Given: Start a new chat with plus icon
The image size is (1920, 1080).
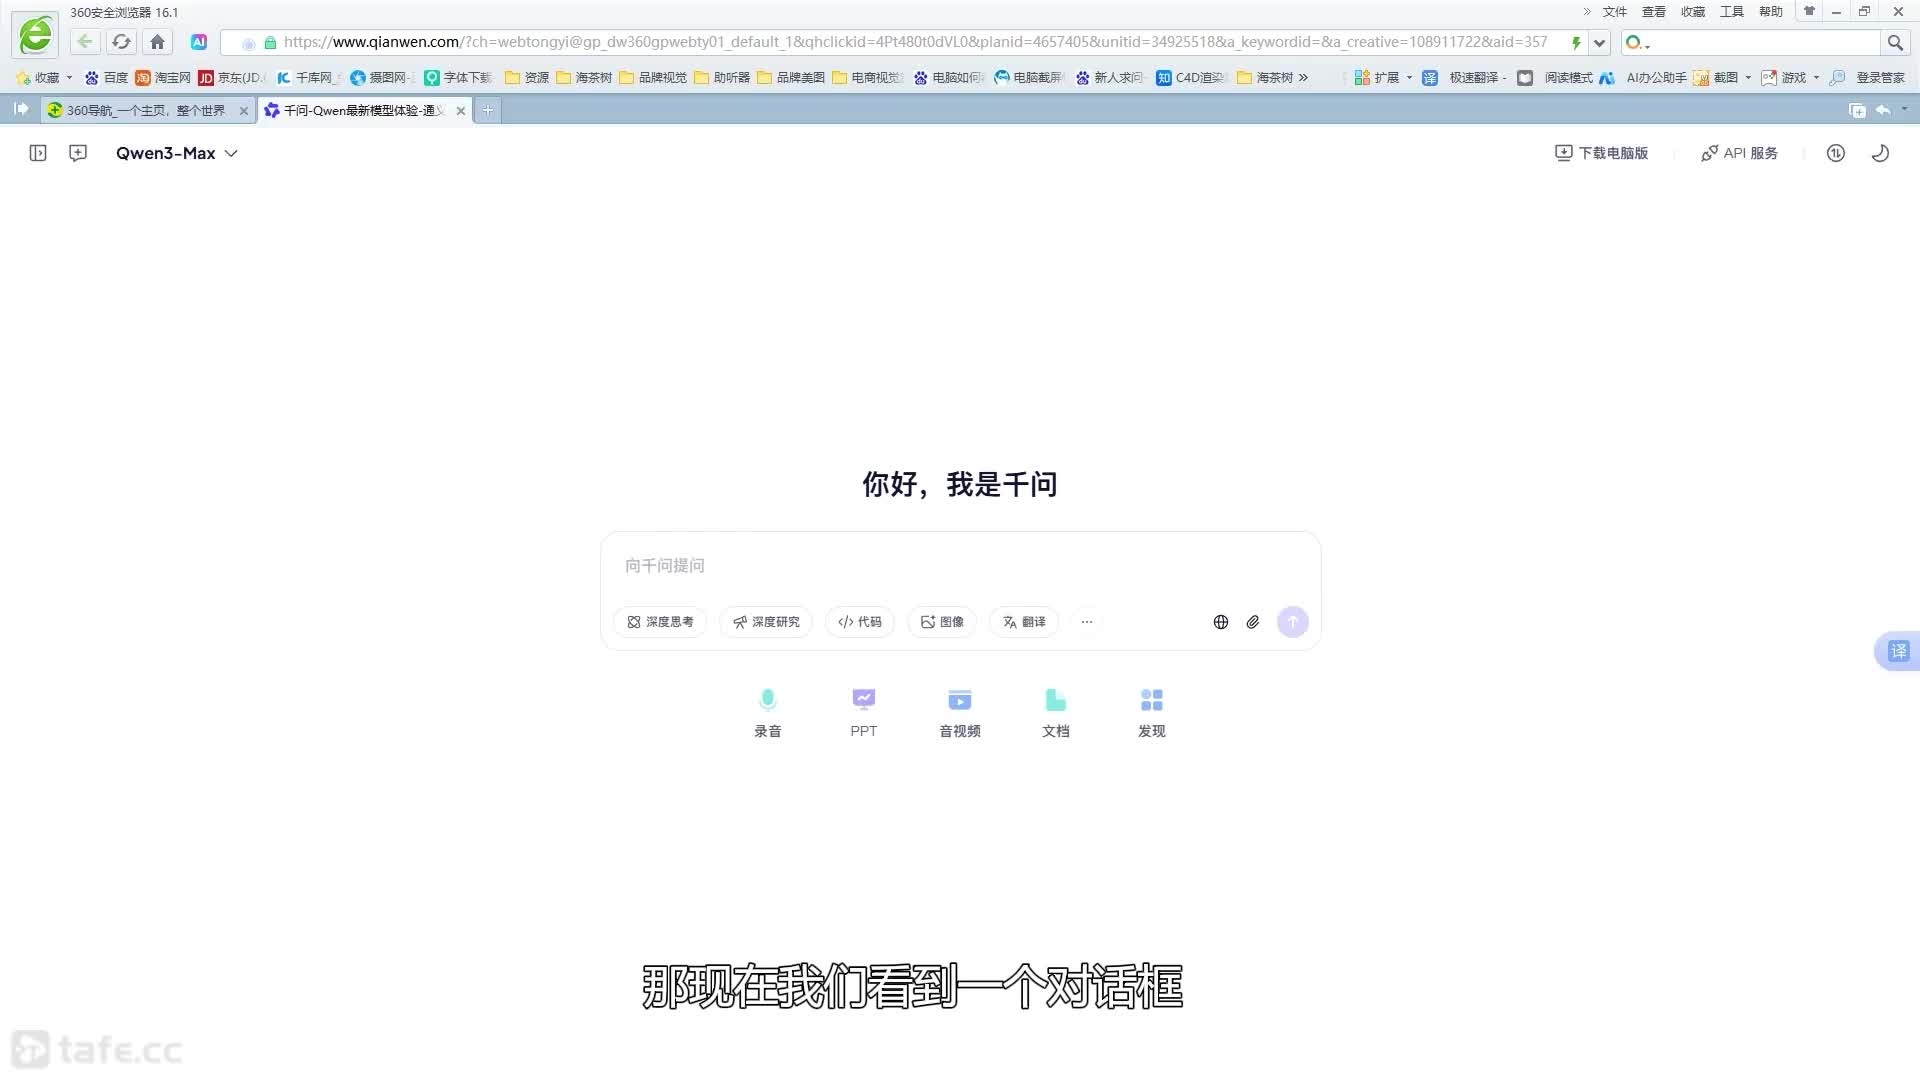Looking at the screenshot, I should click(x=78, y=153).
